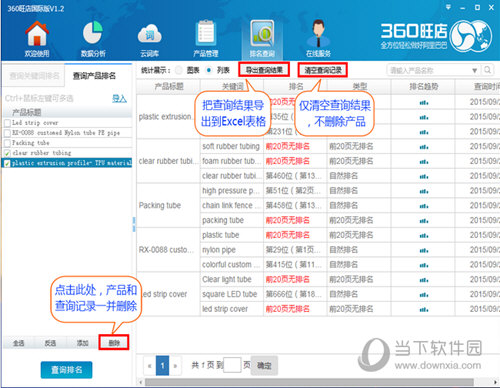Click trend chart icon in plastic tube row
The height and width of the screenshot is (388, 500).
424,236
